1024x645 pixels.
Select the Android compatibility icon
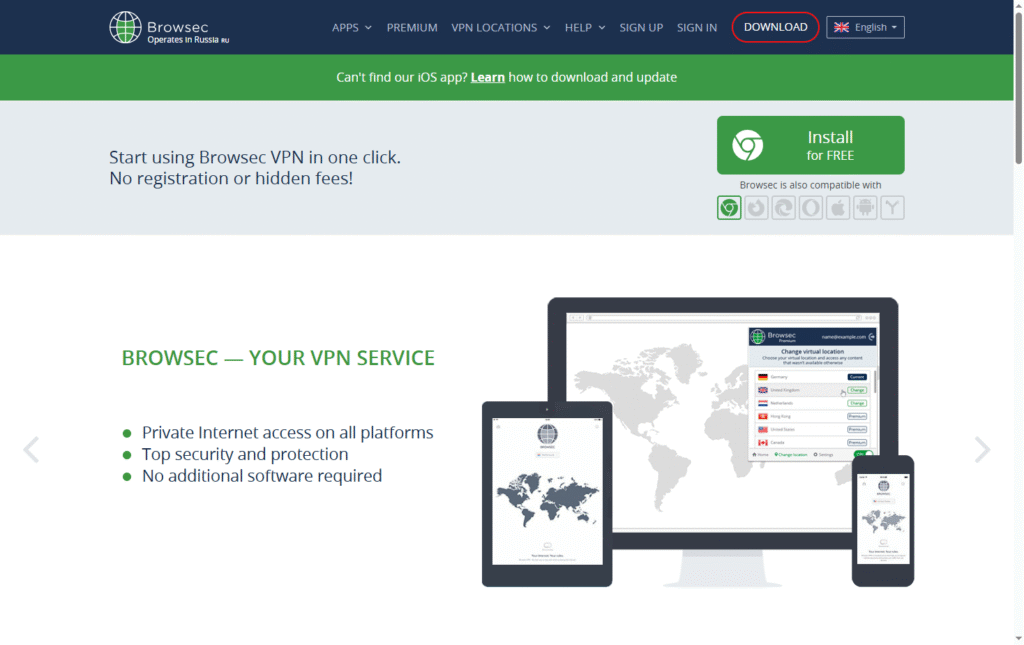pos(865,208)
